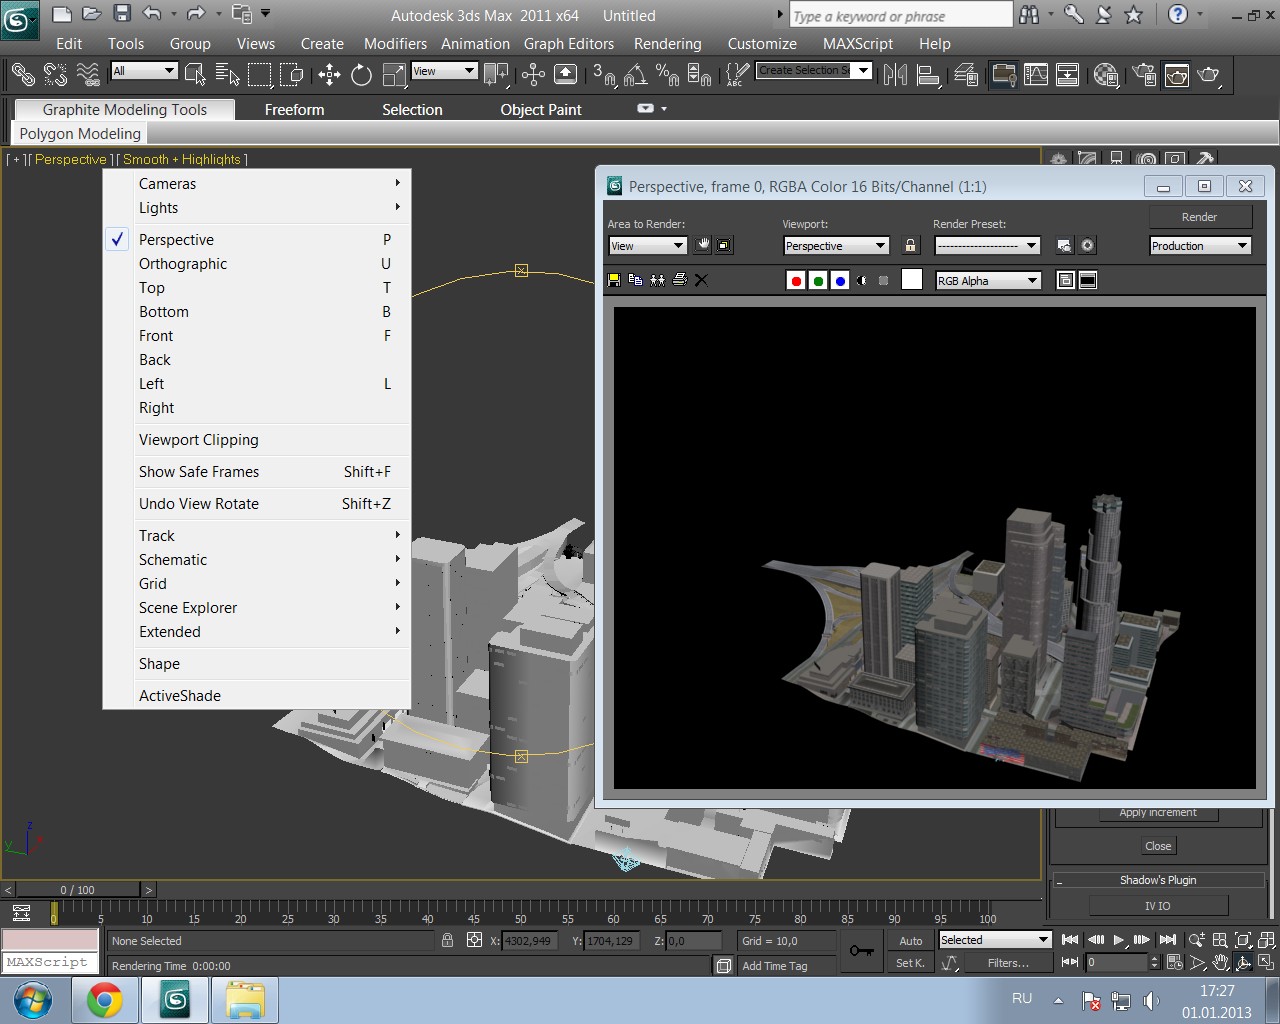Viewport: 1280px width, 1024px height.
Task: Clear the rendered frame with the X icon
Action: pos(701,281)
